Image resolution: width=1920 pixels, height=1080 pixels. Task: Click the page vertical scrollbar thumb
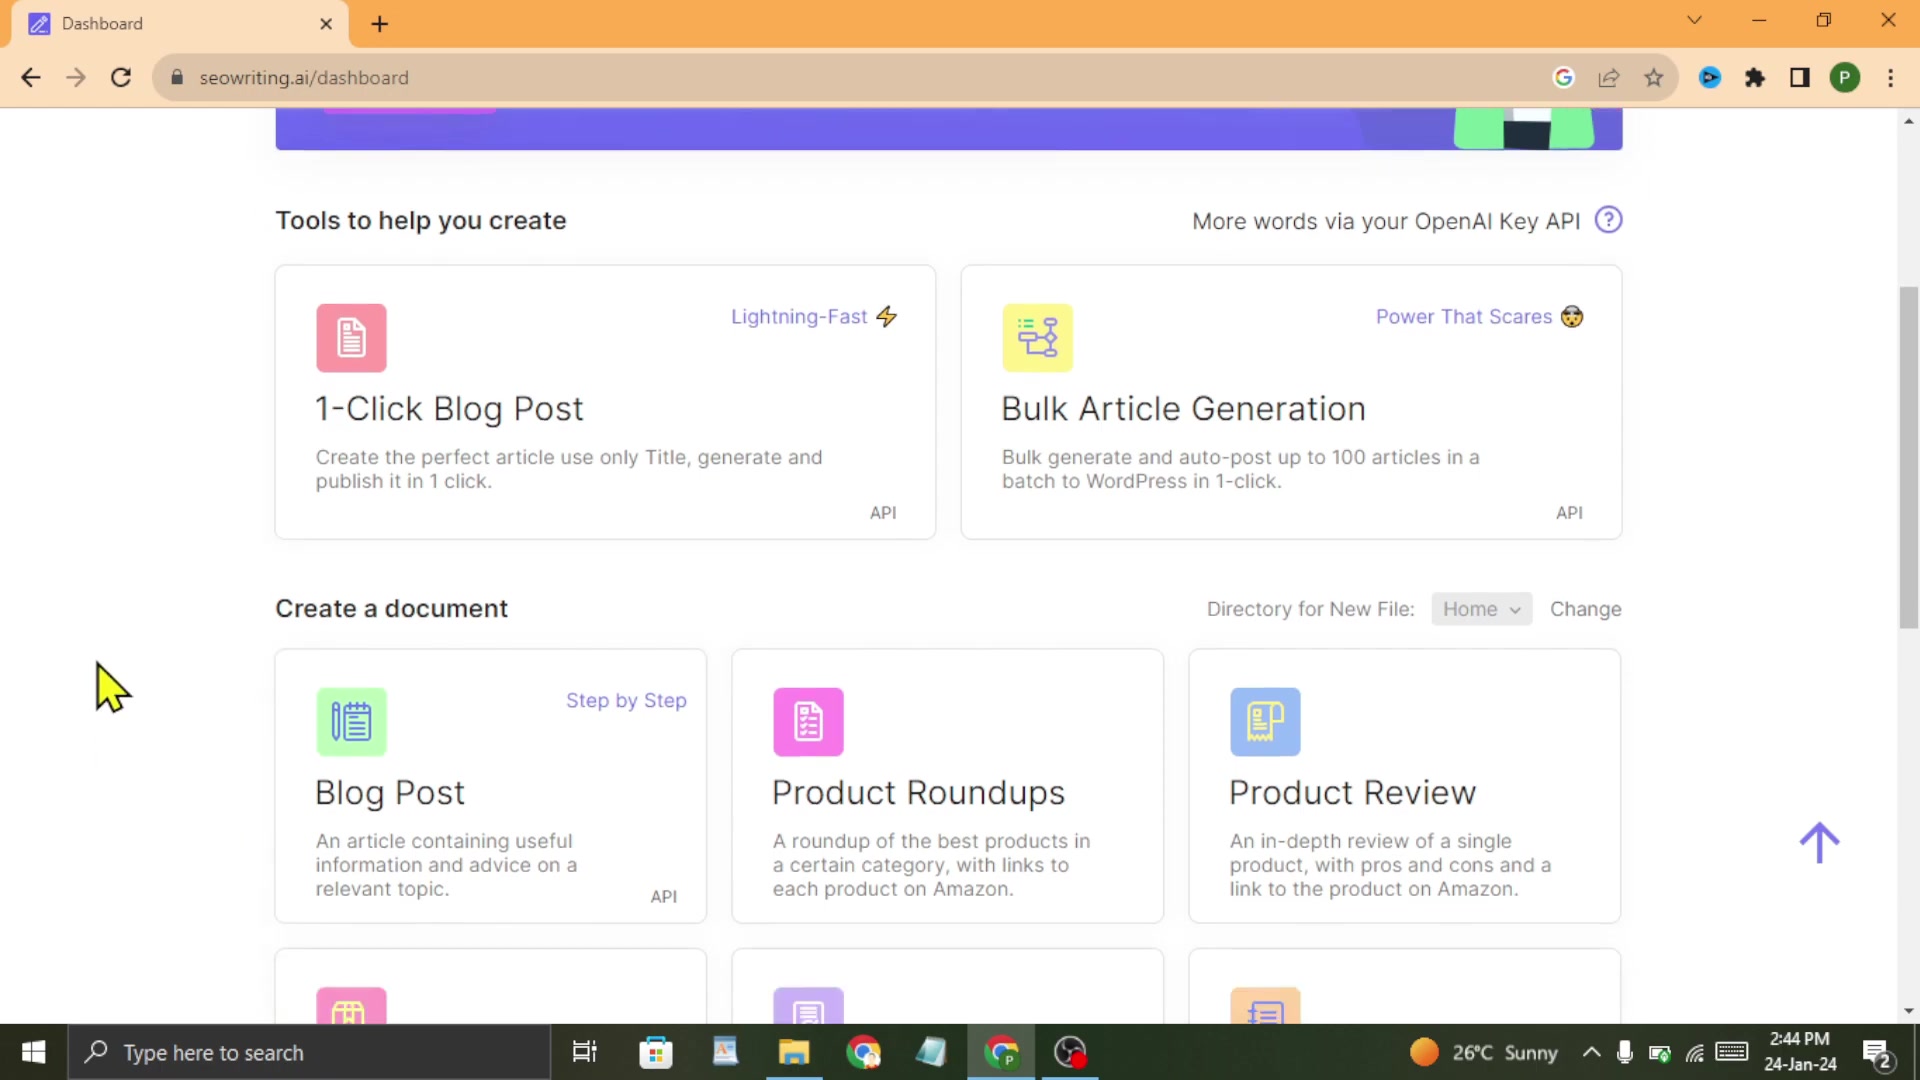[1909, 457]
